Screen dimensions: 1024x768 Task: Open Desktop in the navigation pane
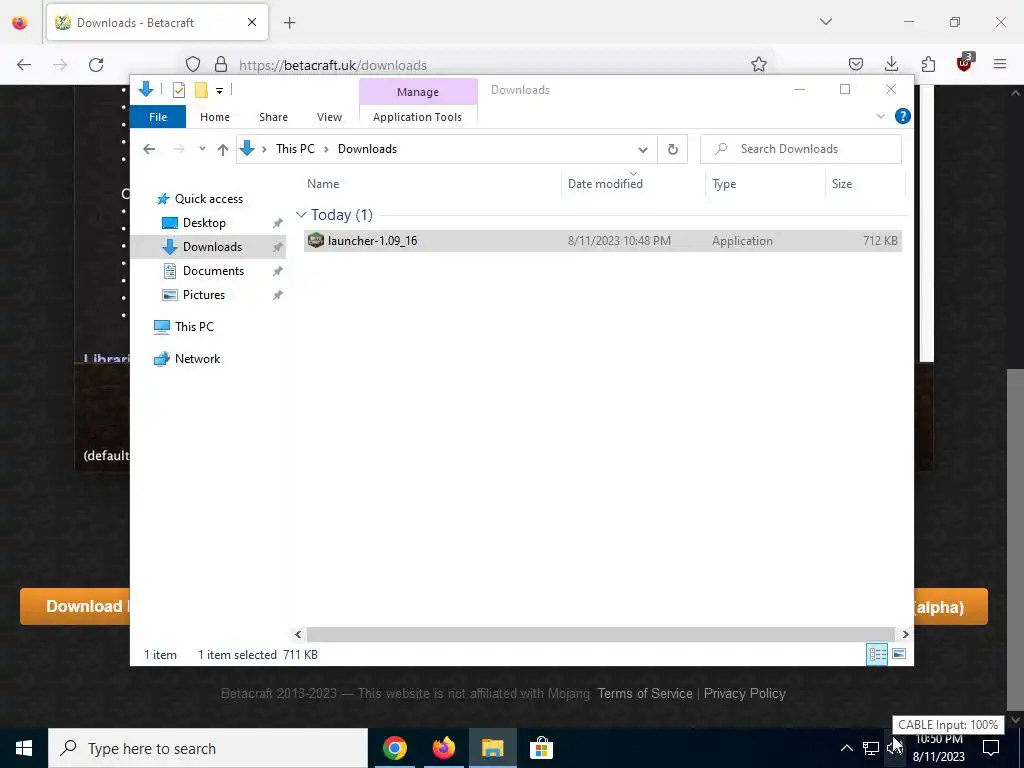204,223
